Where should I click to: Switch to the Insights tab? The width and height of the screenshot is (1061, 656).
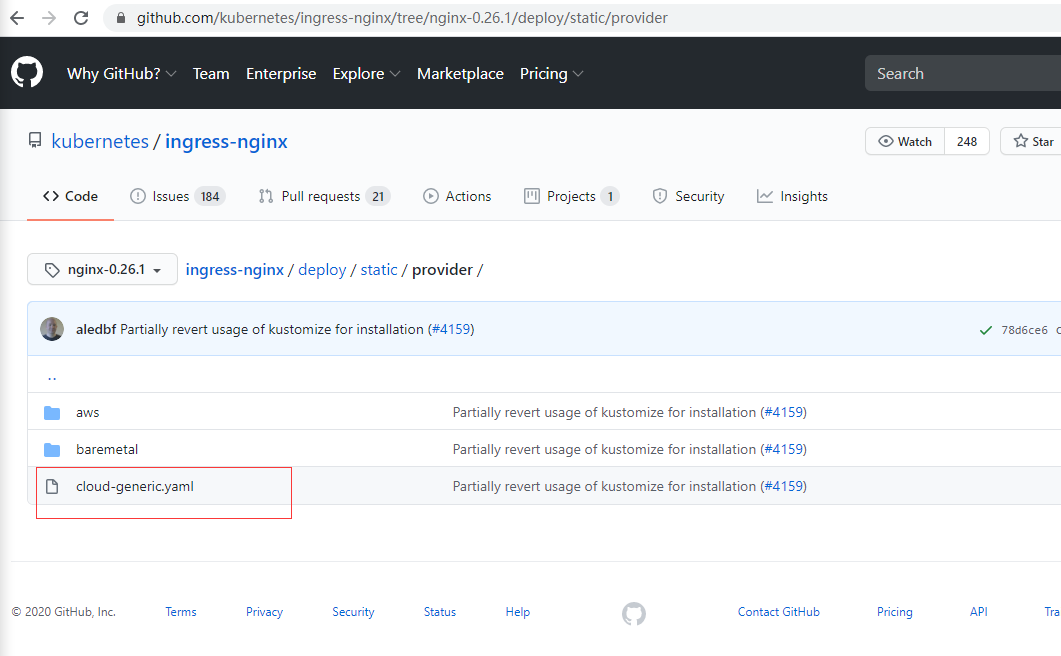(x=792, y=196)
